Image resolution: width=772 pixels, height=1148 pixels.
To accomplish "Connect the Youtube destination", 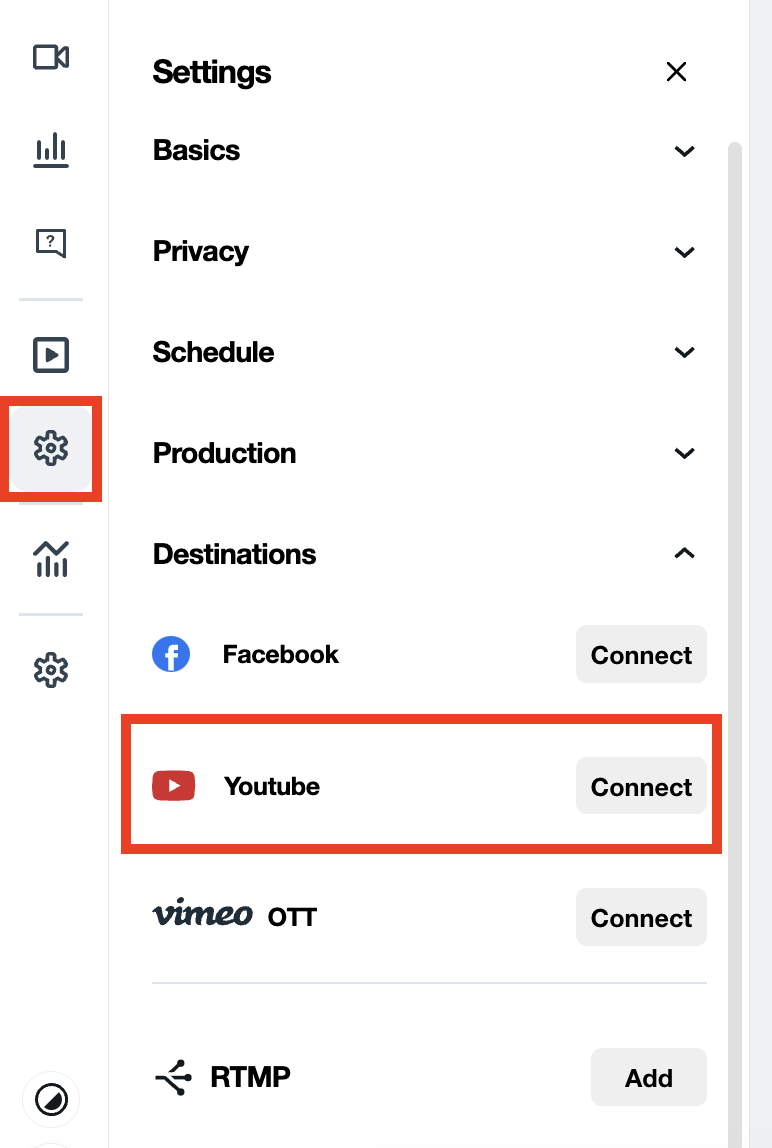I will pos(641,787).
